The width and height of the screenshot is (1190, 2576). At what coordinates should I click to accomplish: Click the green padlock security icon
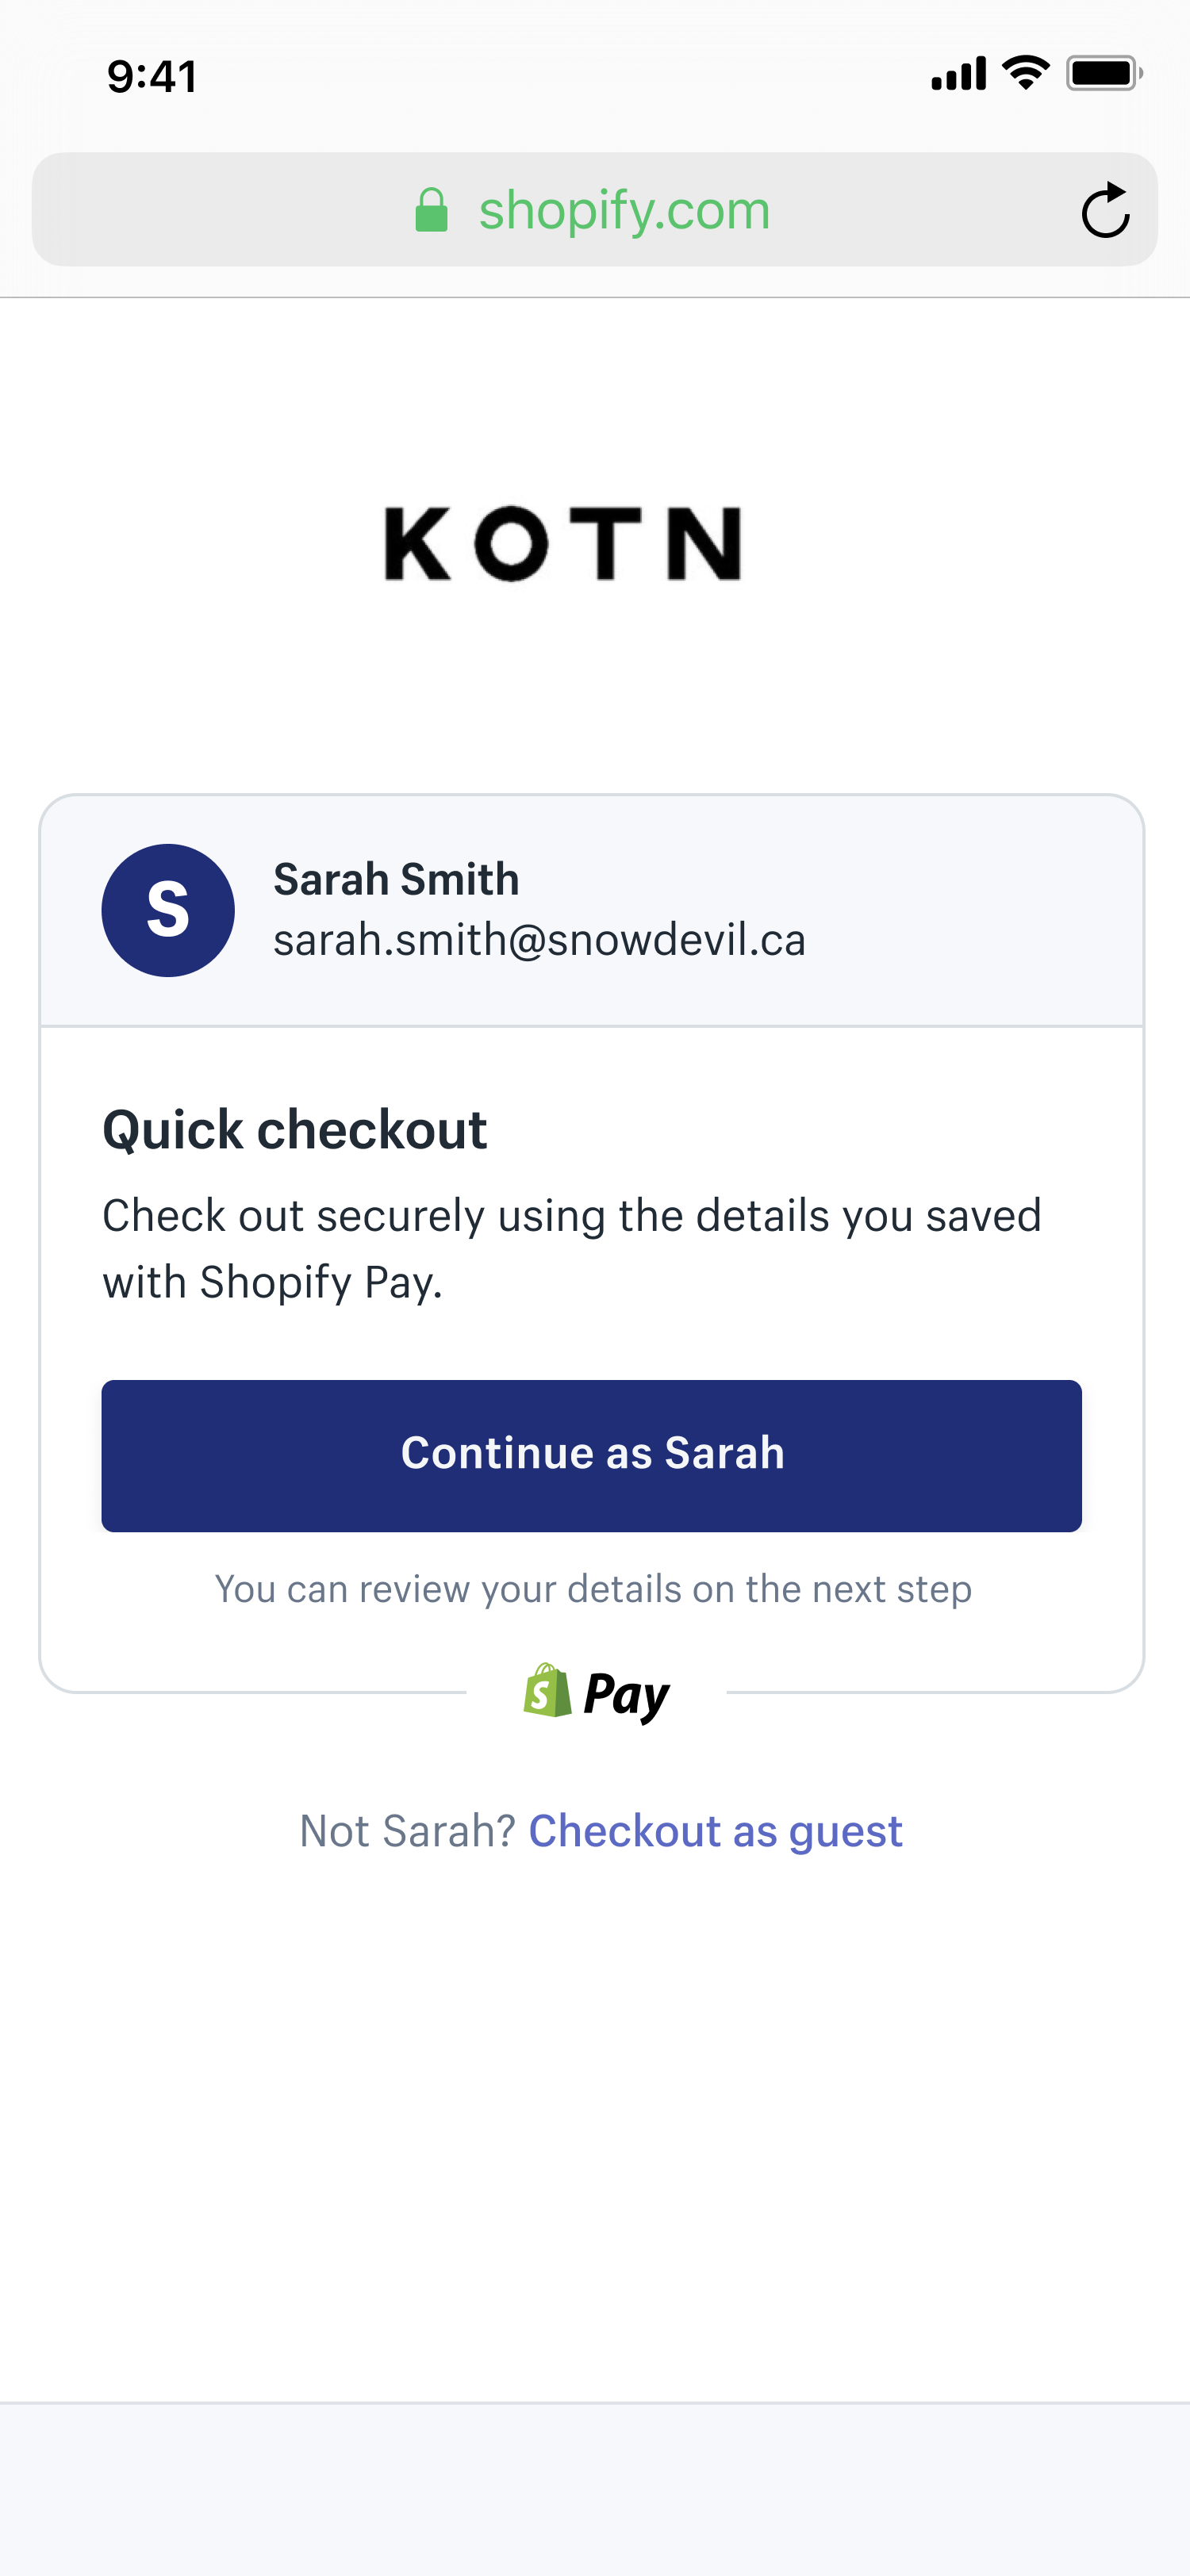click(431, 210)
